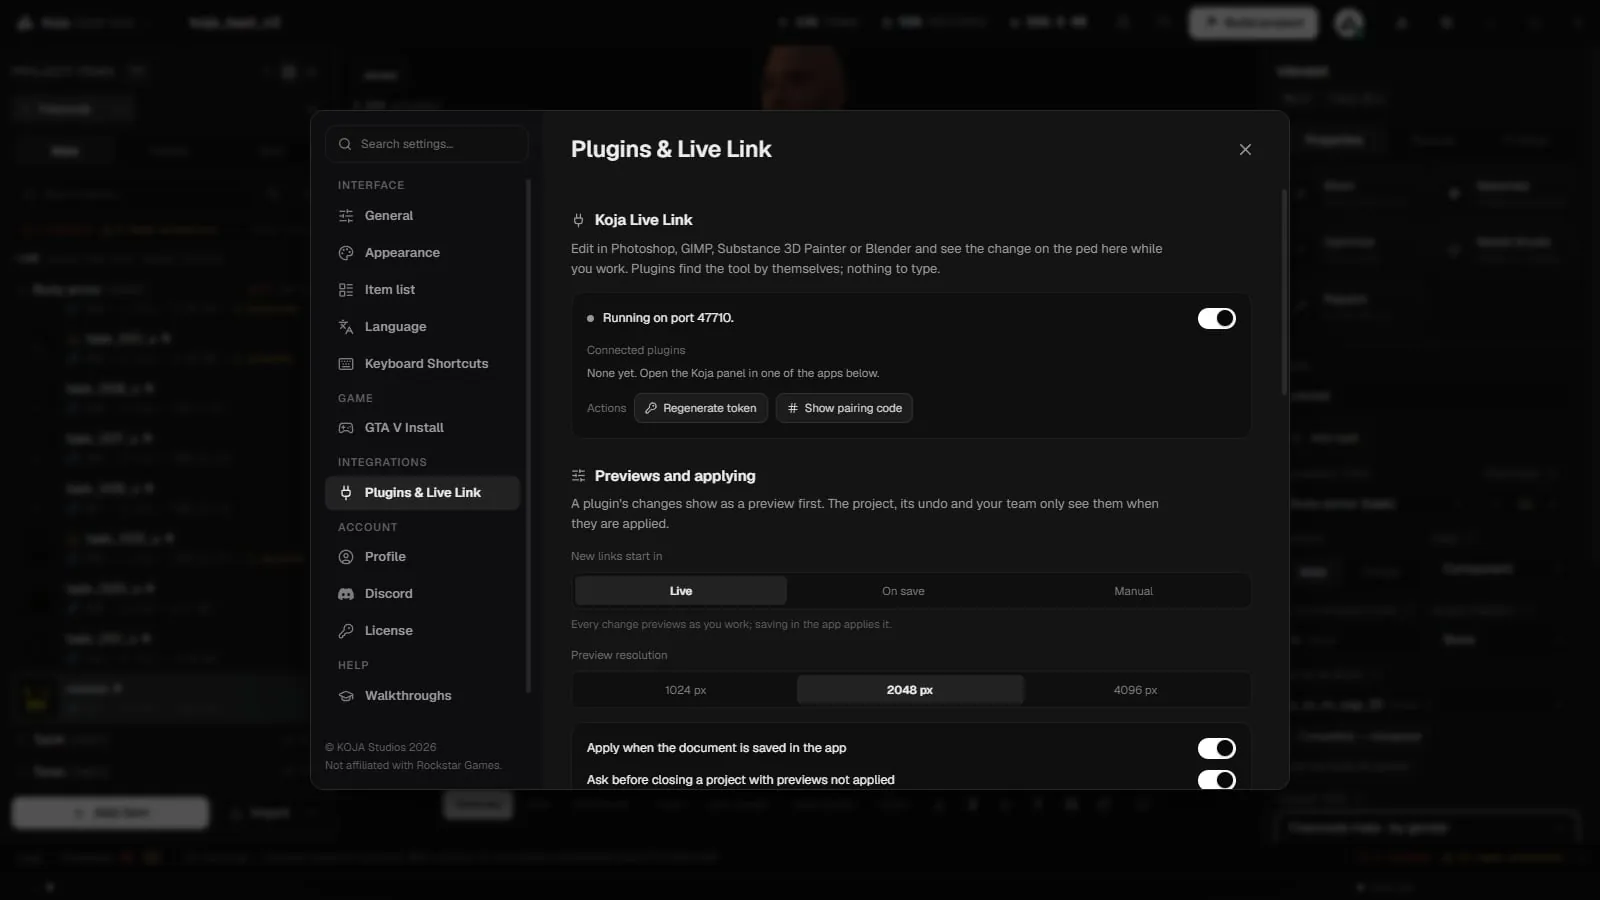Select Manual link mode
Screen dimensions: 1600x900
[1134, 591]
